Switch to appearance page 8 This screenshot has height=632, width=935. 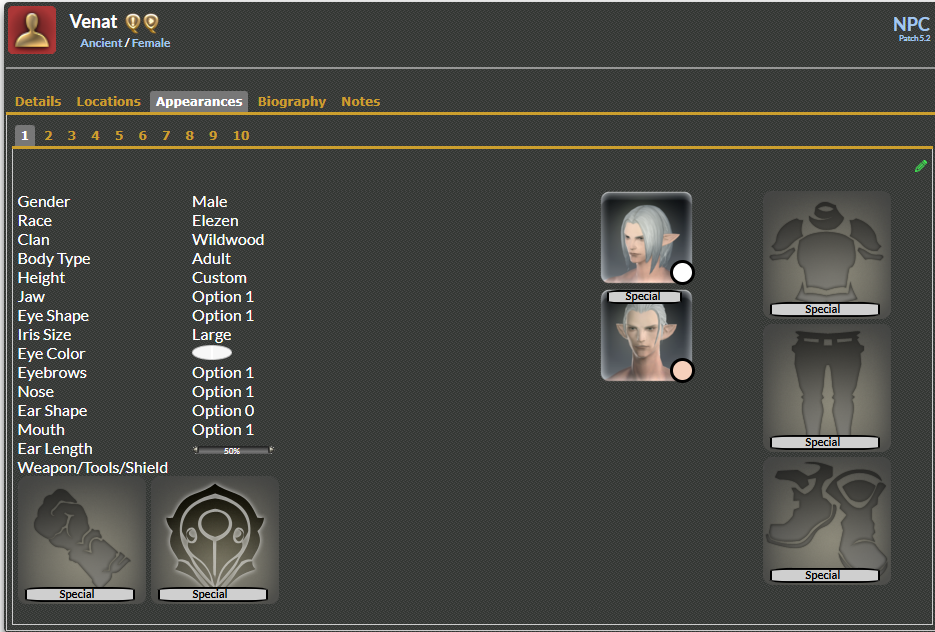pyautogui.click(x=190, y=135)
